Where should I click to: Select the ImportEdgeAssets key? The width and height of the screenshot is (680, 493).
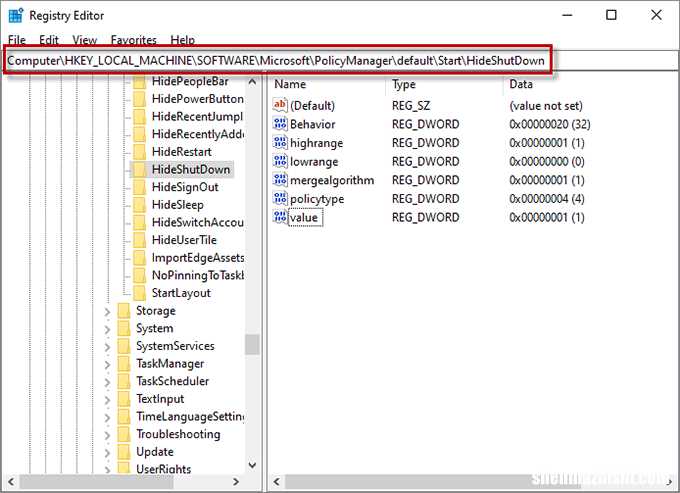point(198,258)
